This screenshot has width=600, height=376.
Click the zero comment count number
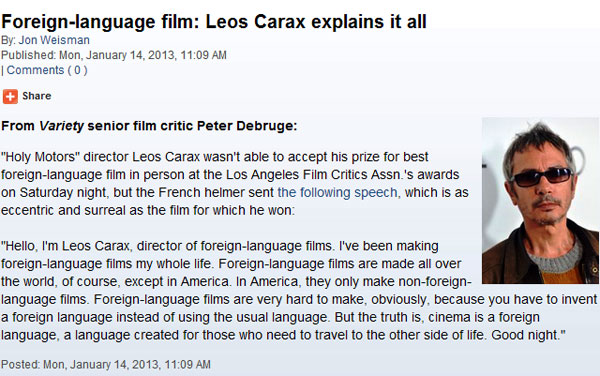point(77,70)
